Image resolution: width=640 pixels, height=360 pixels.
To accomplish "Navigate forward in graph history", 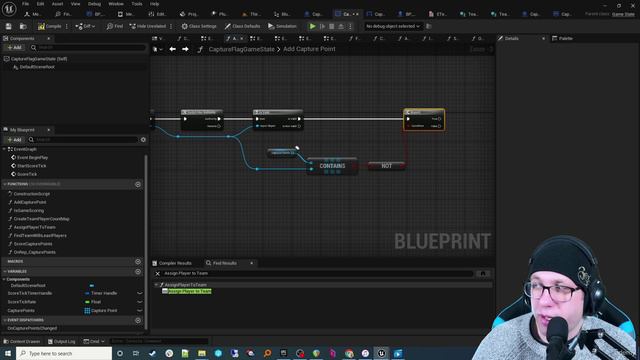I will [x=185, y=49].
